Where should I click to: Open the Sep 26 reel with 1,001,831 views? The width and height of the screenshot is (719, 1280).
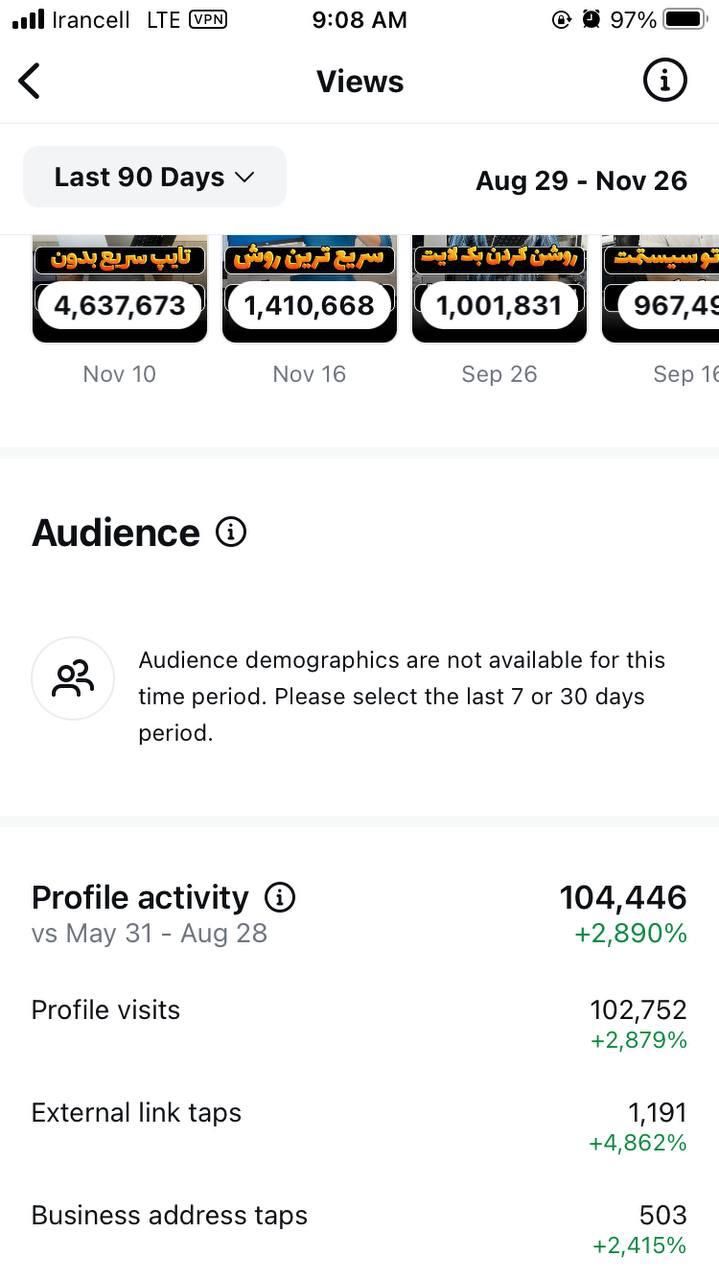[499, 290]
